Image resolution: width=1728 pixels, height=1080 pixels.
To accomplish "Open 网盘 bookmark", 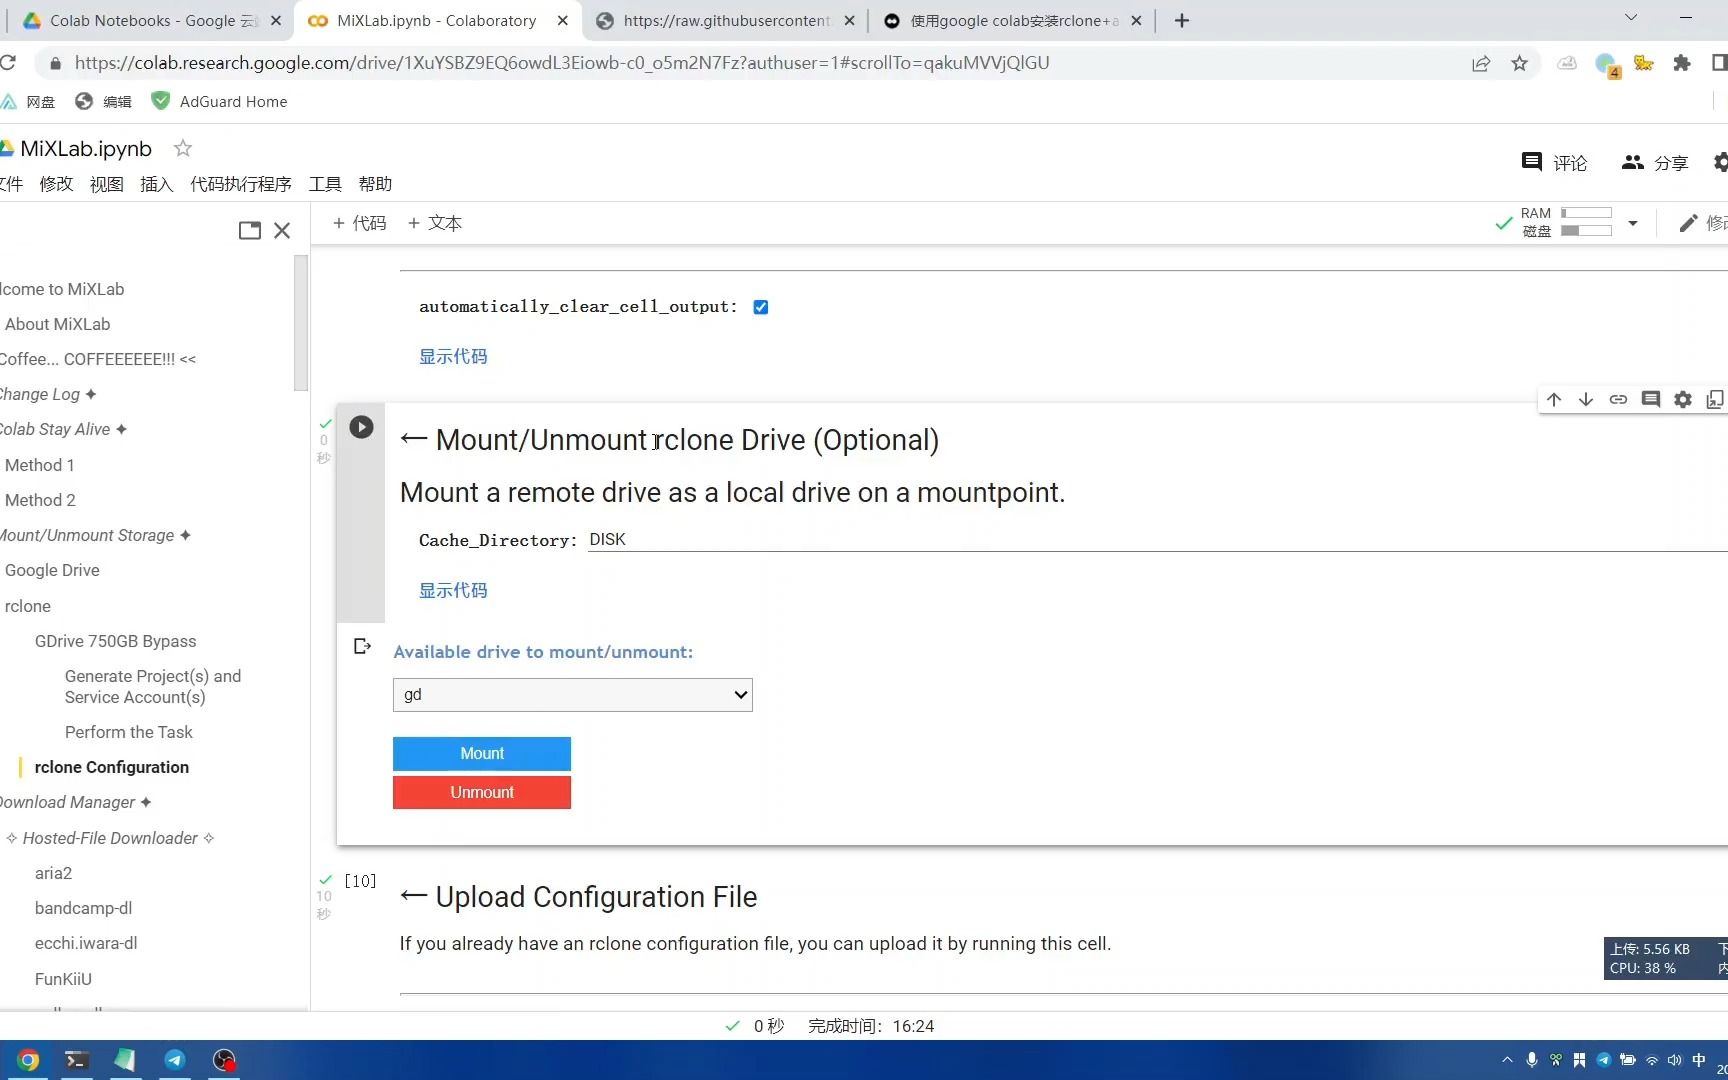I will (x=29, y=101).
